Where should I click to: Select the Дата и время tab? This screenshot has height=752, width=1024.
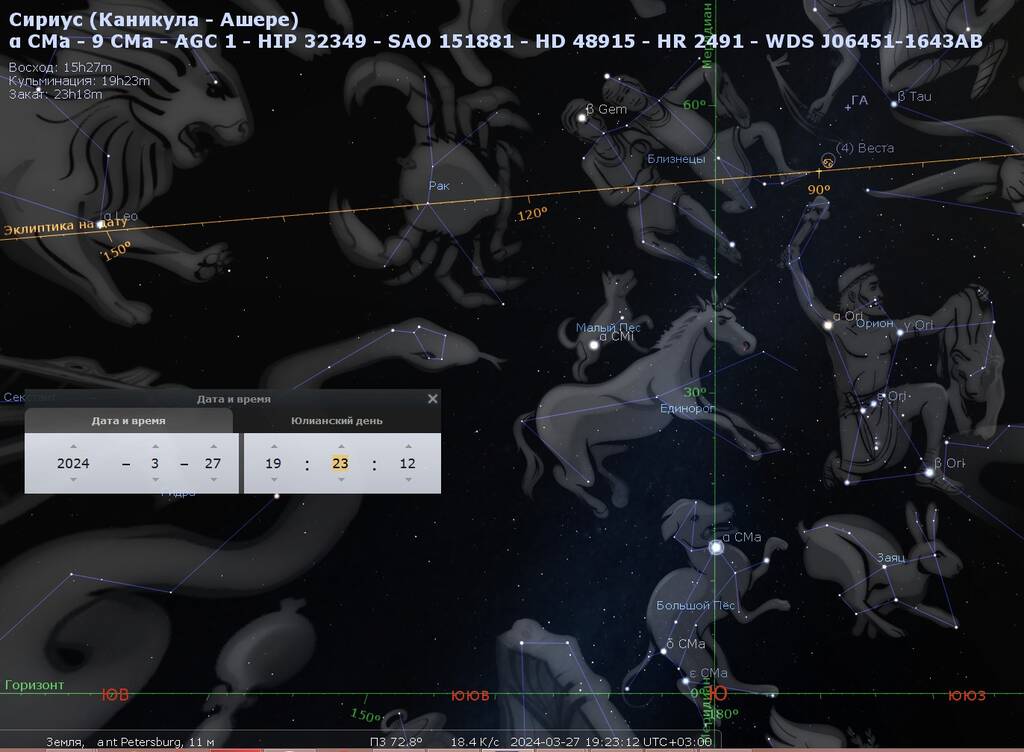point(129,421)
